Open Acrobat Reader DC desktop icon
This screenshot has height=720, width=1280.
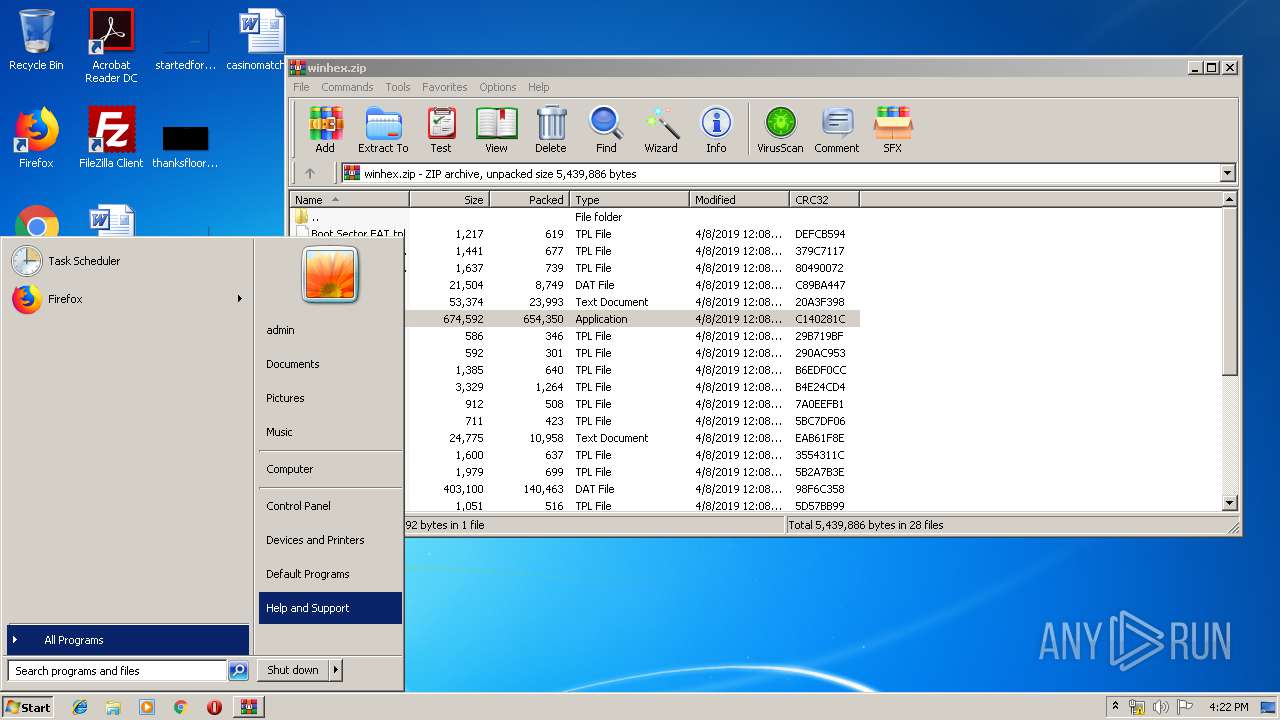click(x=111, y=45)
